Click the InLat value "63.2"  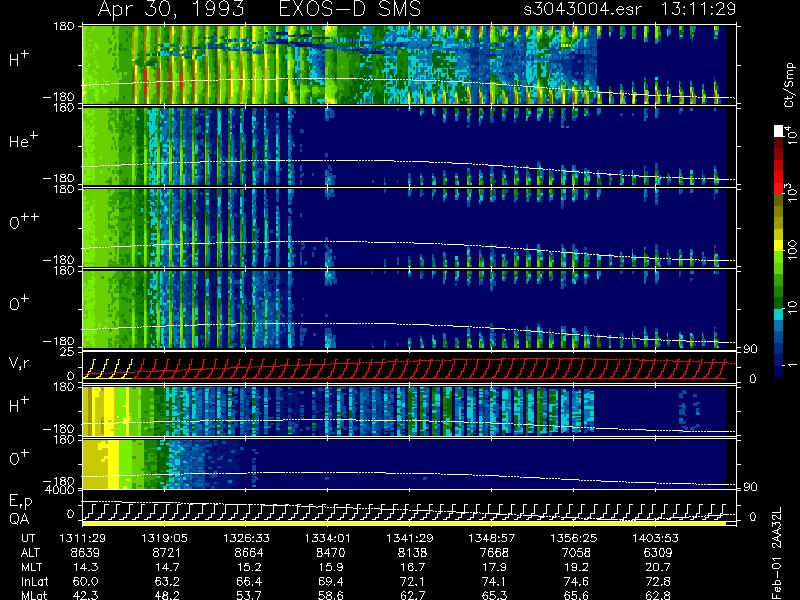pos(168,581)
